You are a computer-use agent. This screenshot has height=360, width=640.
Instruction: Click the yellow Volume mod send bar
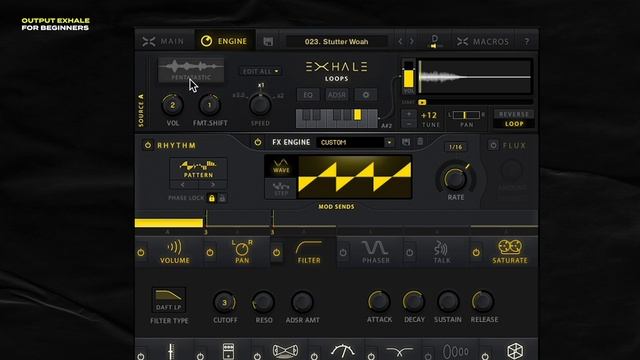[x=169, y=223]
